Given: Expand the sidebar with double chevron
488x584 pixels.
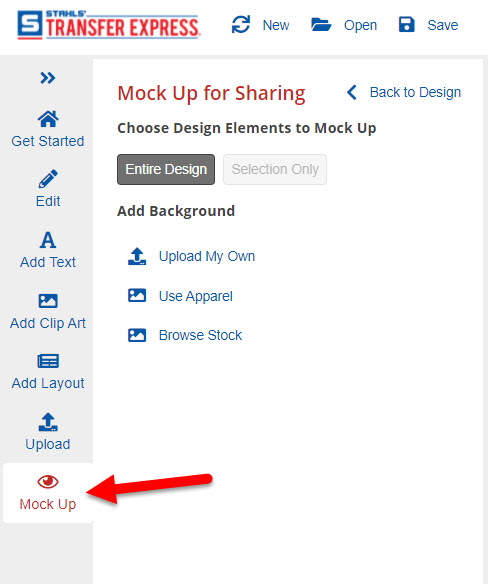Looking at the screenshot, I should pos(48,78).
